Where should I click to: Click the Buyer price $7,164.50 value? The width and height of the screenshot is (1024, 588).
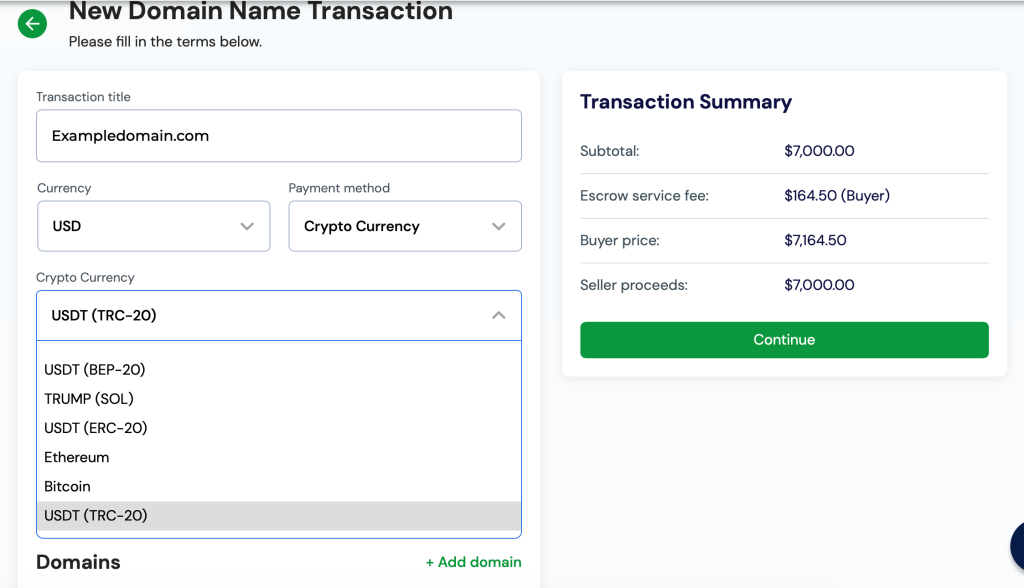815,241
